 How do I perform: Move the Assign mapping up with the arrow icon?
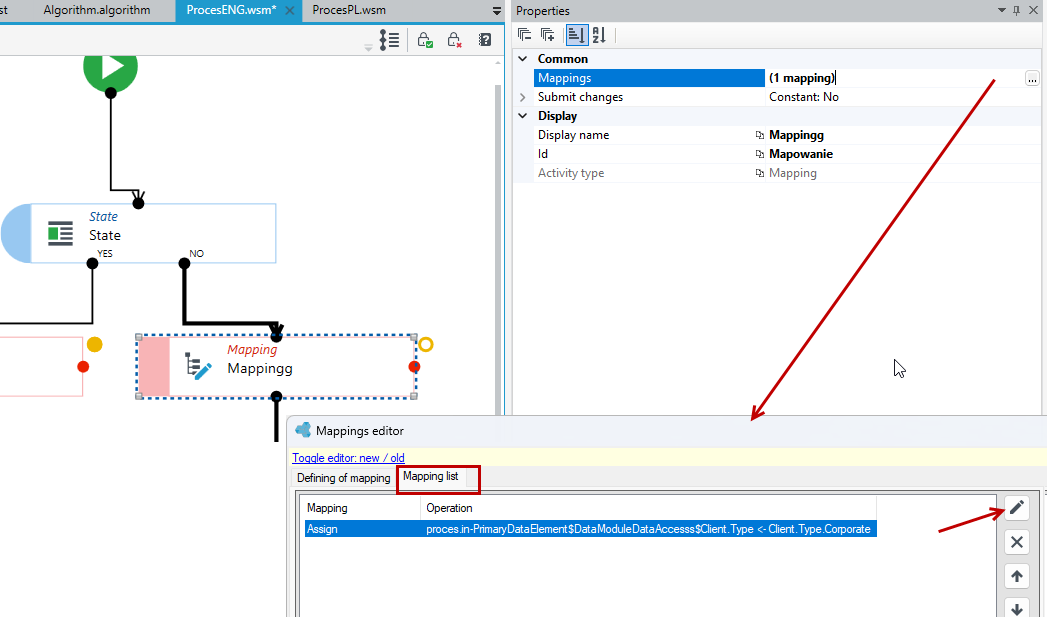[x=1016, y=576]
